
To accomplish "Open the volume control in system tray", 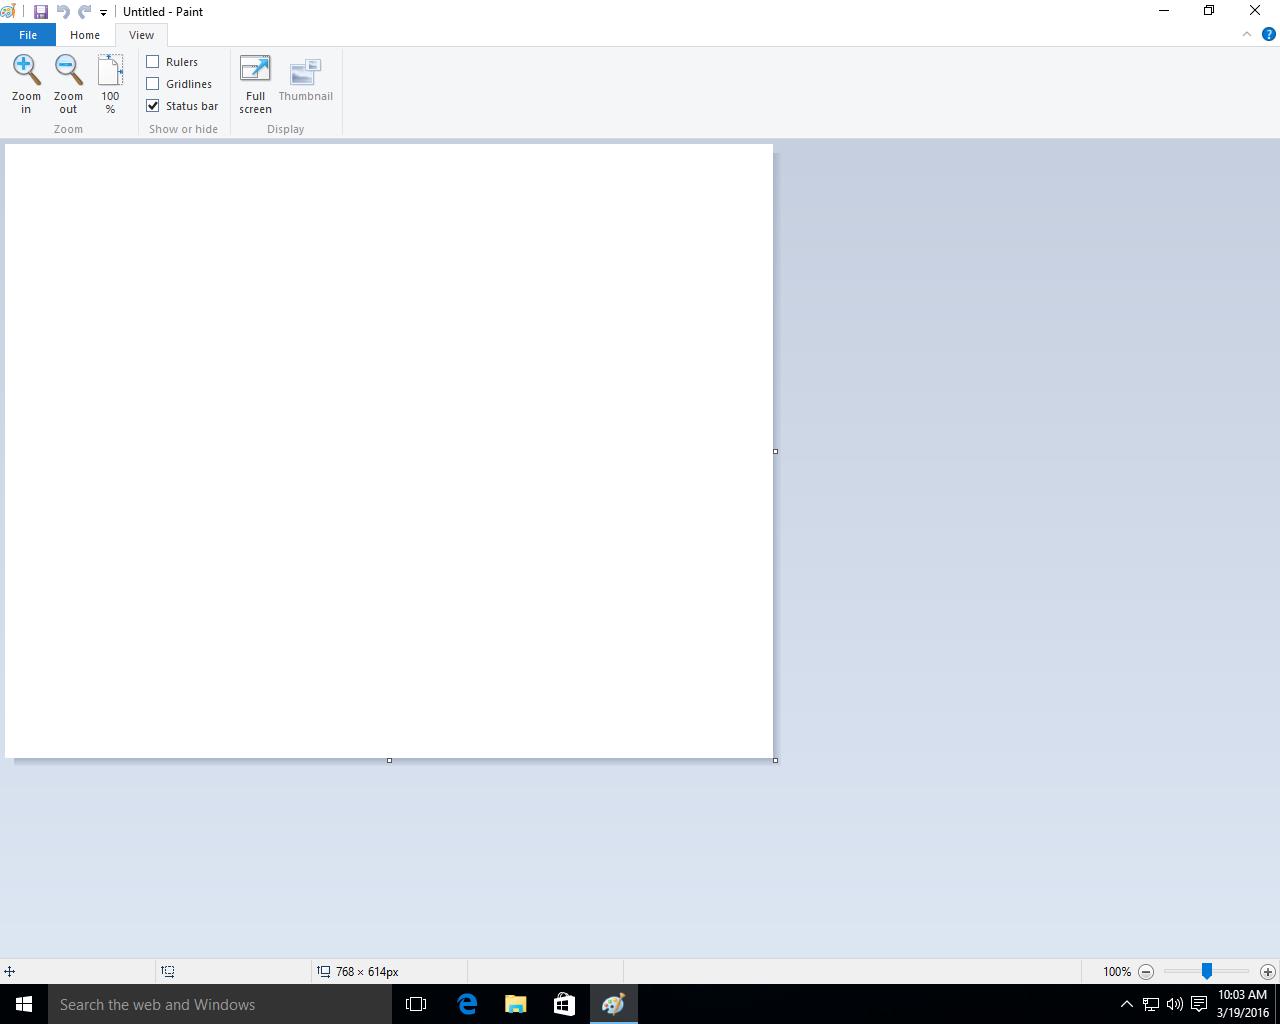I will click(1174, 1004).
